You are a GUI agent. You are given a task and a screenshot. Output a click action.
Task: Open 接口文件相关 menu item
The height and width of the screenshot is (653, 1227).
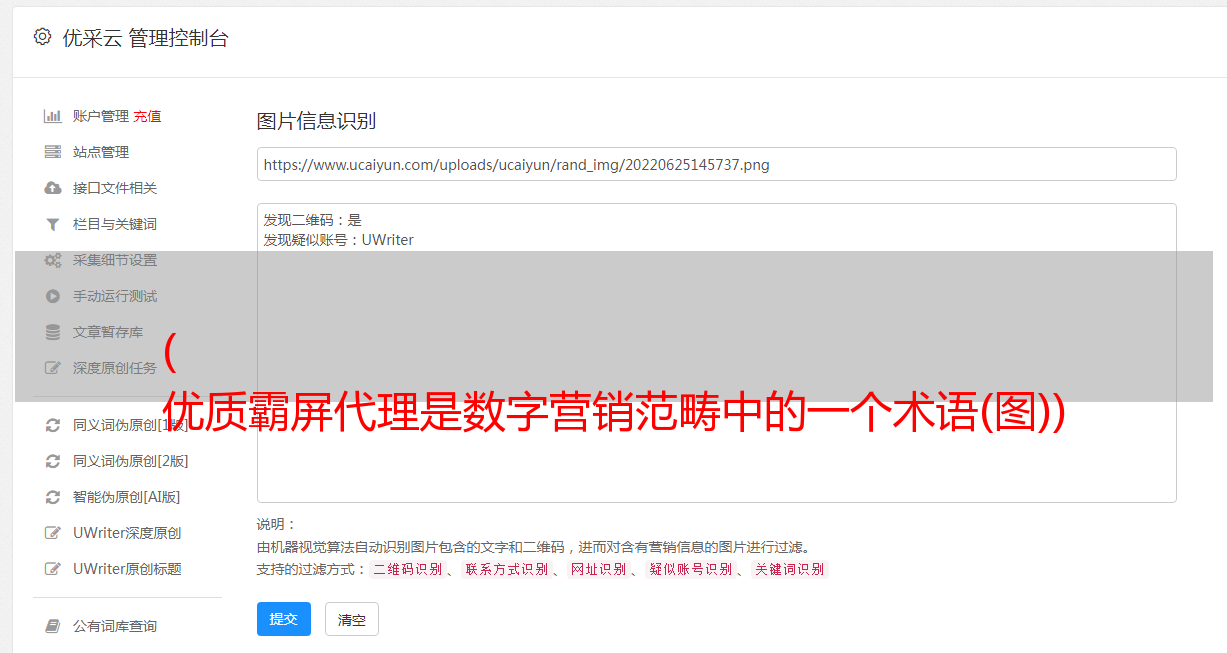pyautogui.click(x=115, y=188)
